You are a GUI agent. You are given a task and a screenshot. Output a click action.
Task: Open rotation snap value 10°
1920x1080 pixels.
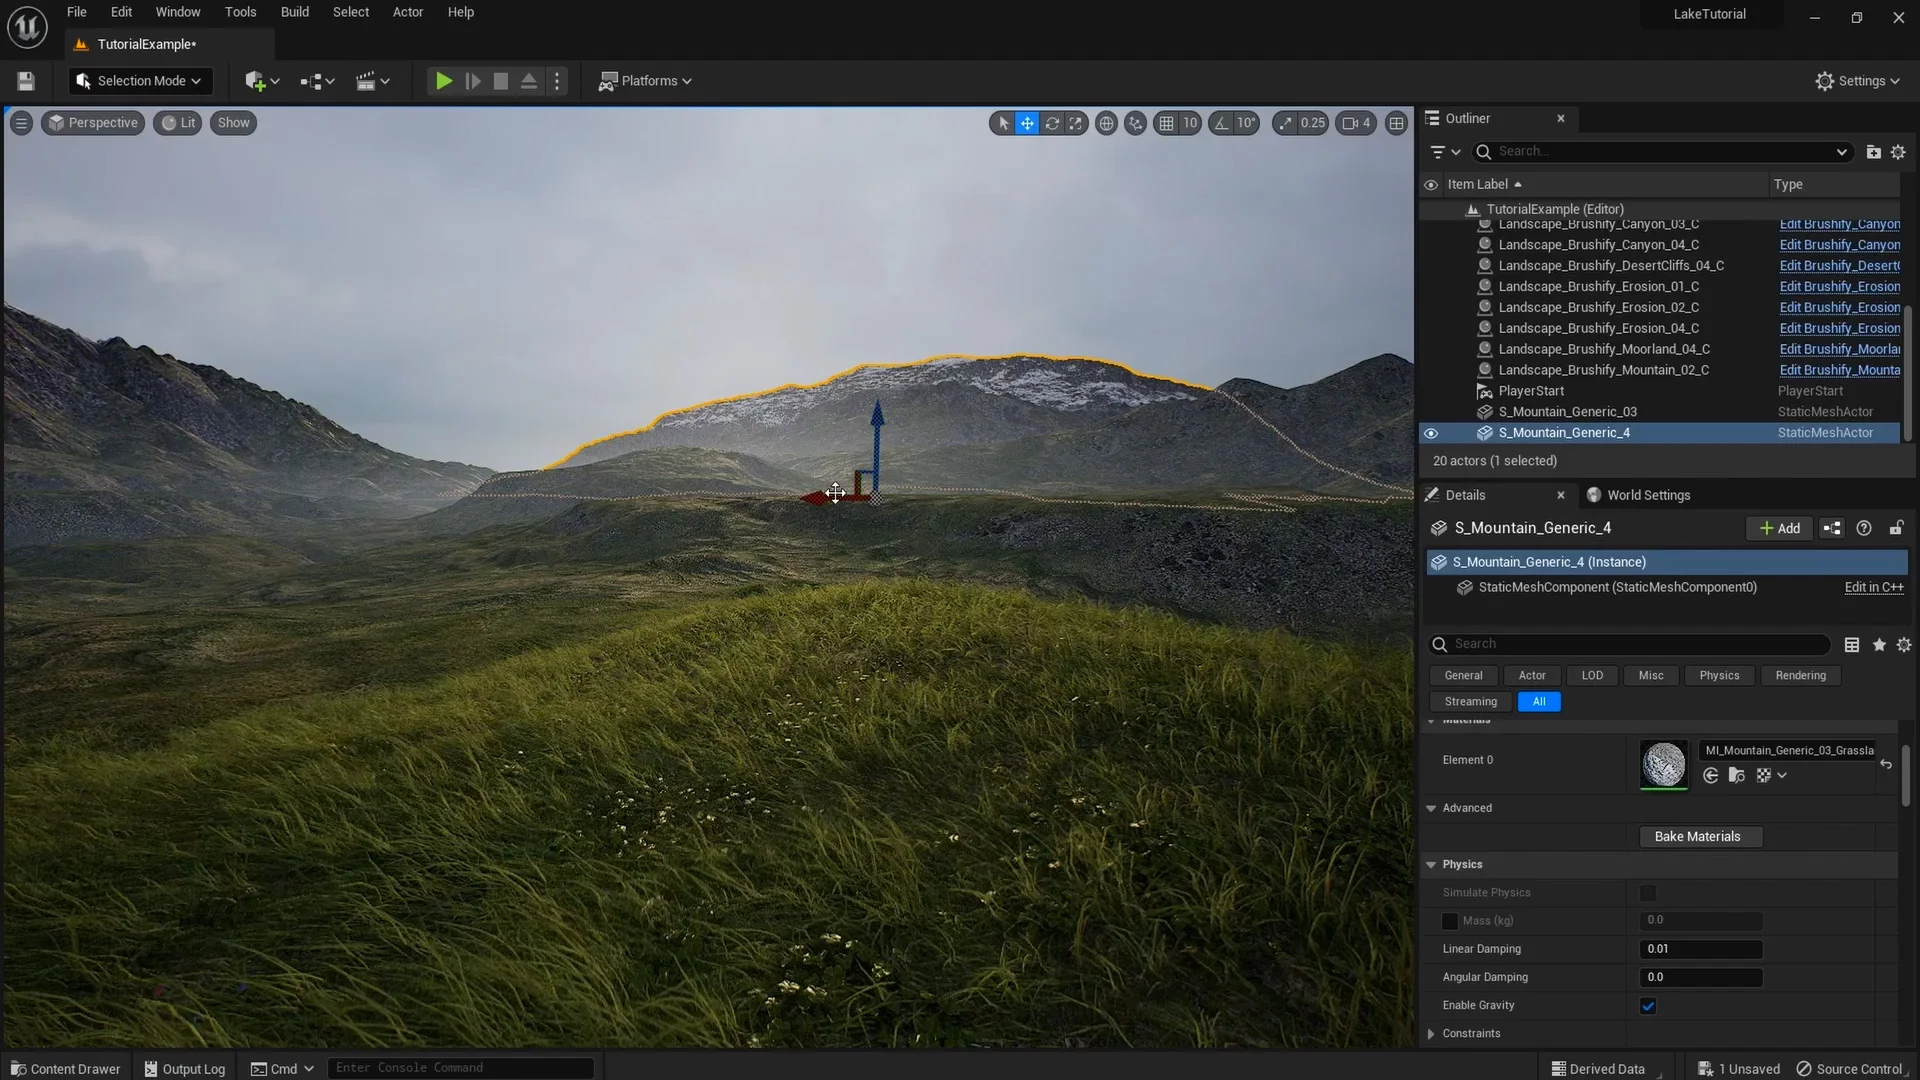click(1246, 123)
